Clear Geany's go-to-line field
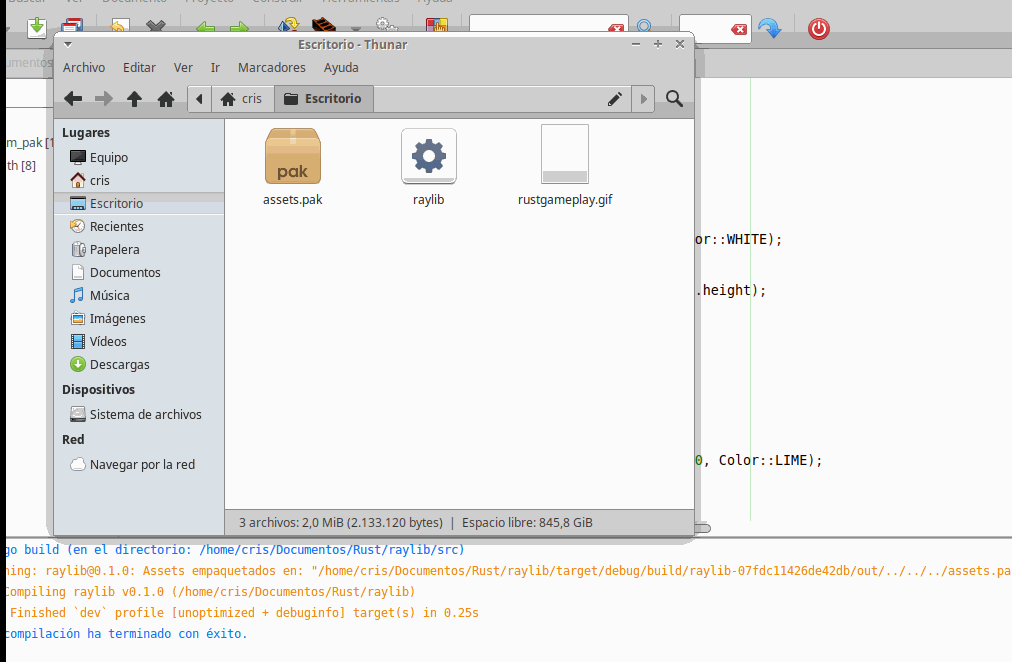The image size is (1012, 662). click(x=739, y=29)
